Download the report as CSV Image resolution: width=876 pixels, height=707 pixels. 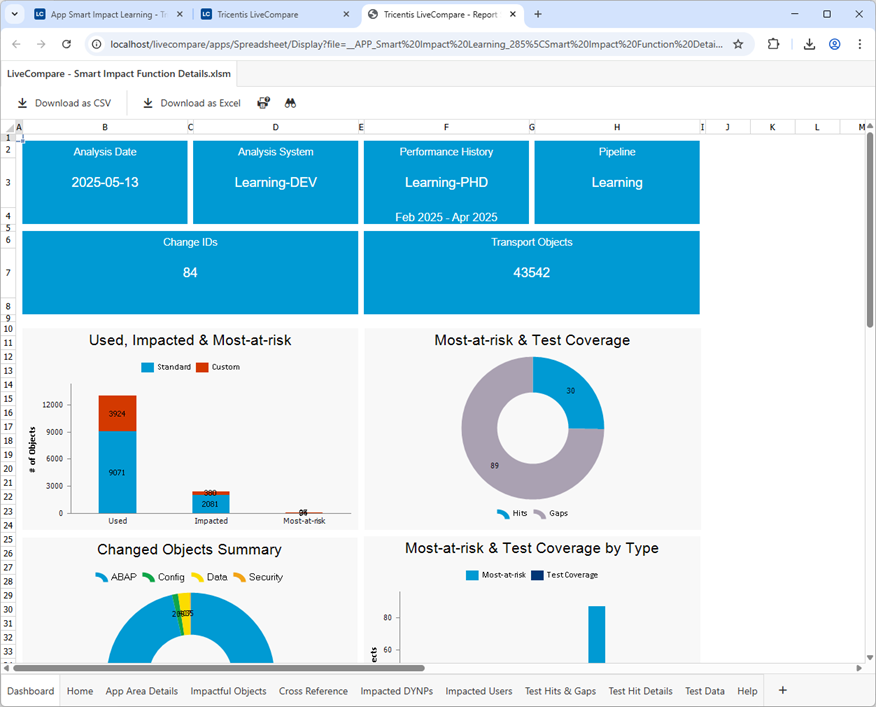pos(65,103)
